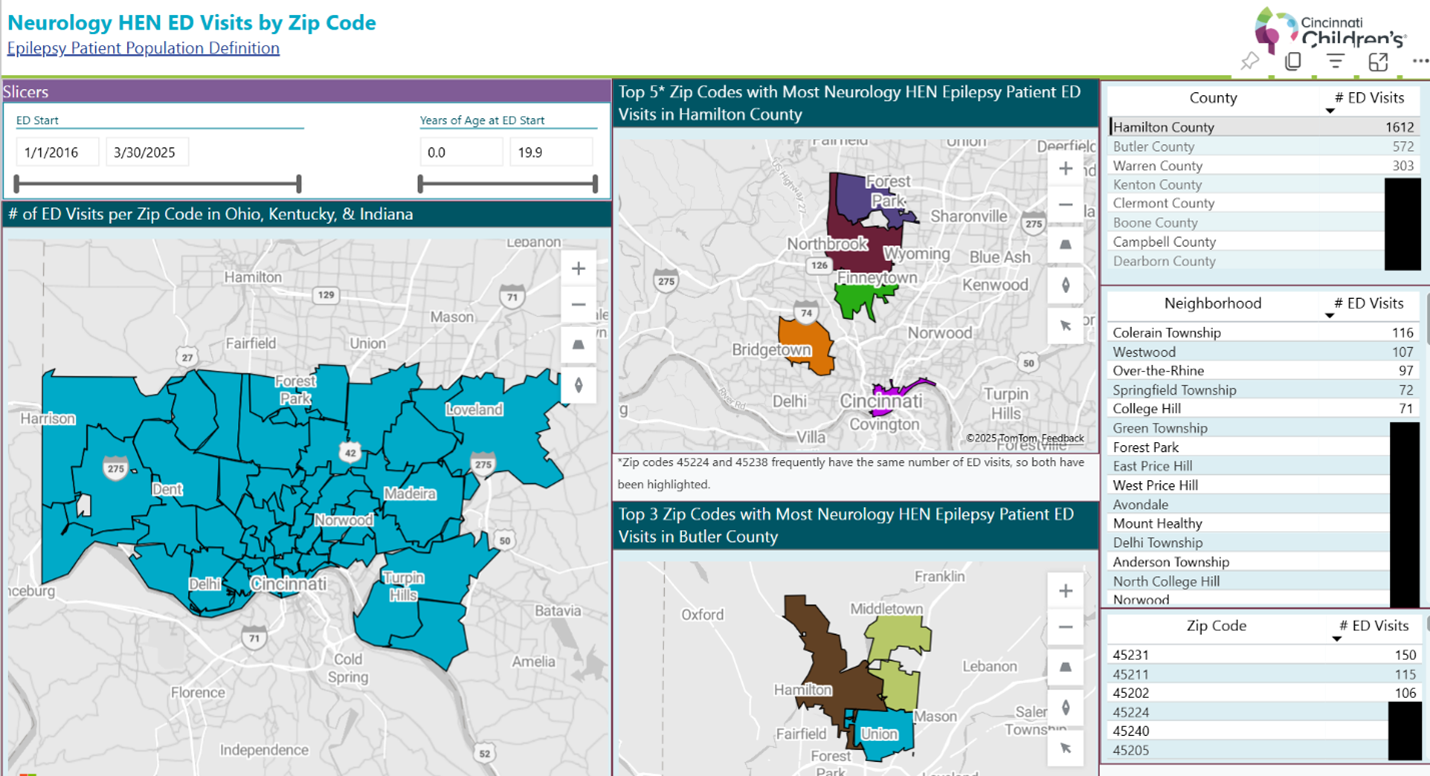
Task: Click the selection arrow tool on the Hamilton map
Action: click(x=1065, y=325)
